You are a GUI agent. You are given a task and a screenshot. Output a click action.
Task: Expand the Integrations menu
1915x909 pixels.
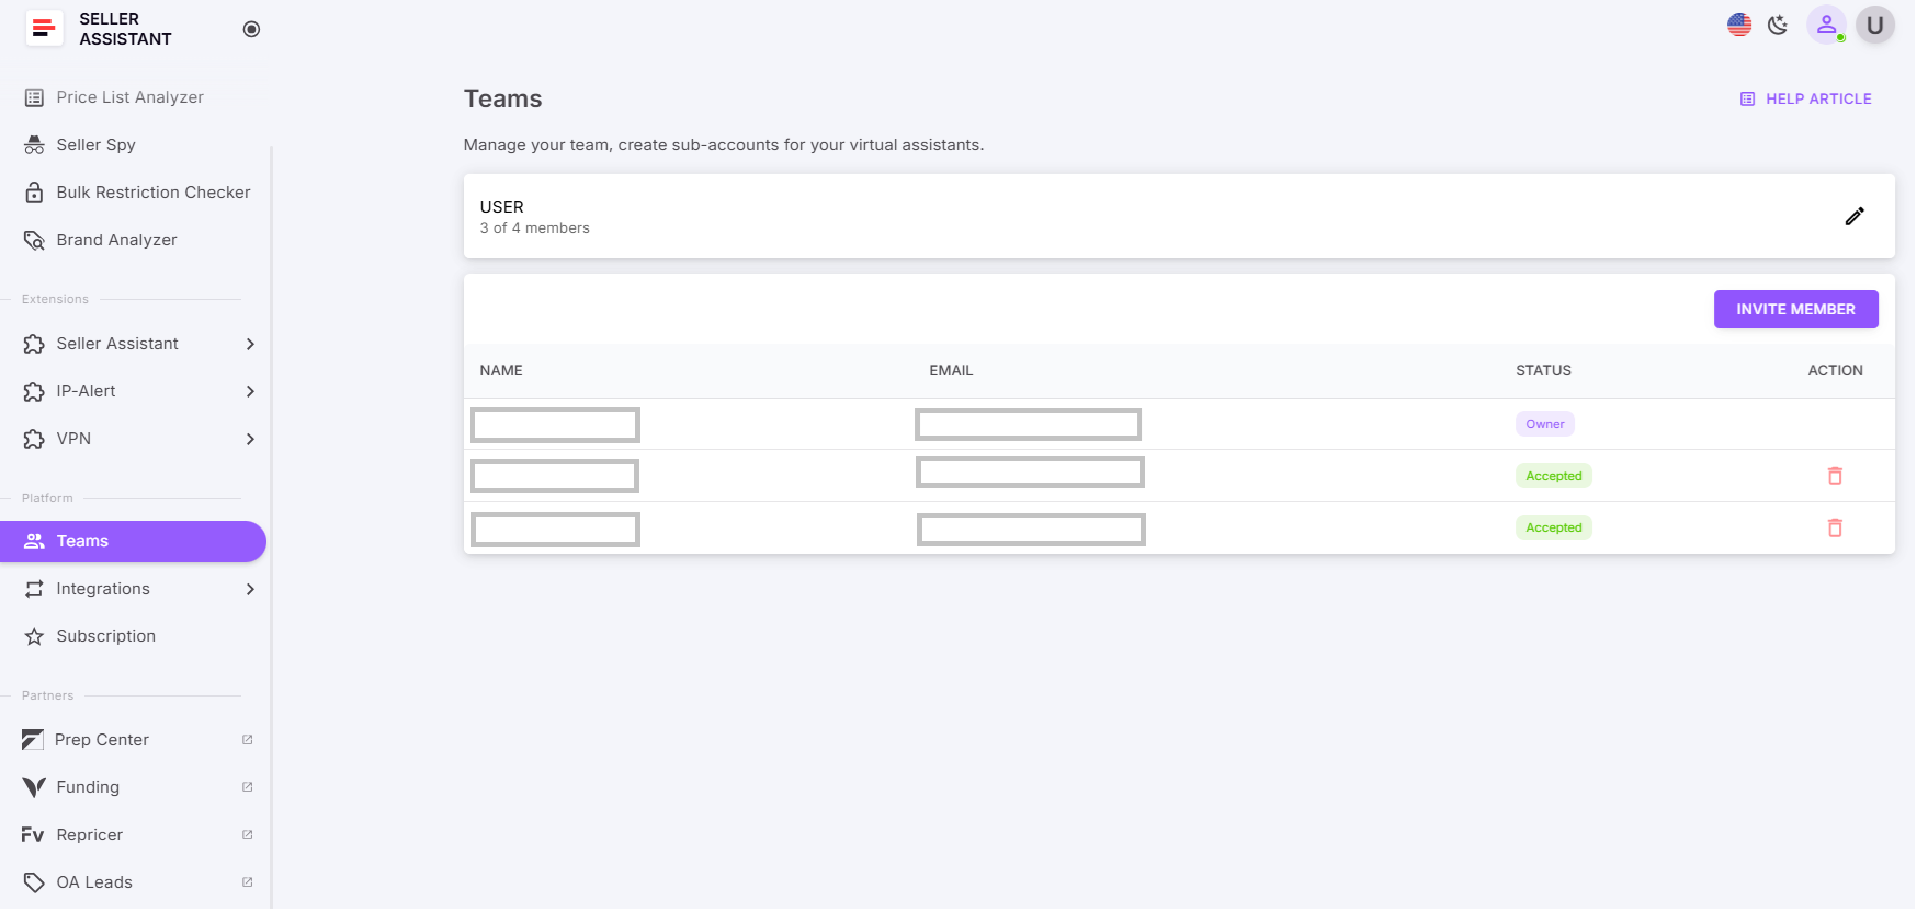click(x=250, y=589)
